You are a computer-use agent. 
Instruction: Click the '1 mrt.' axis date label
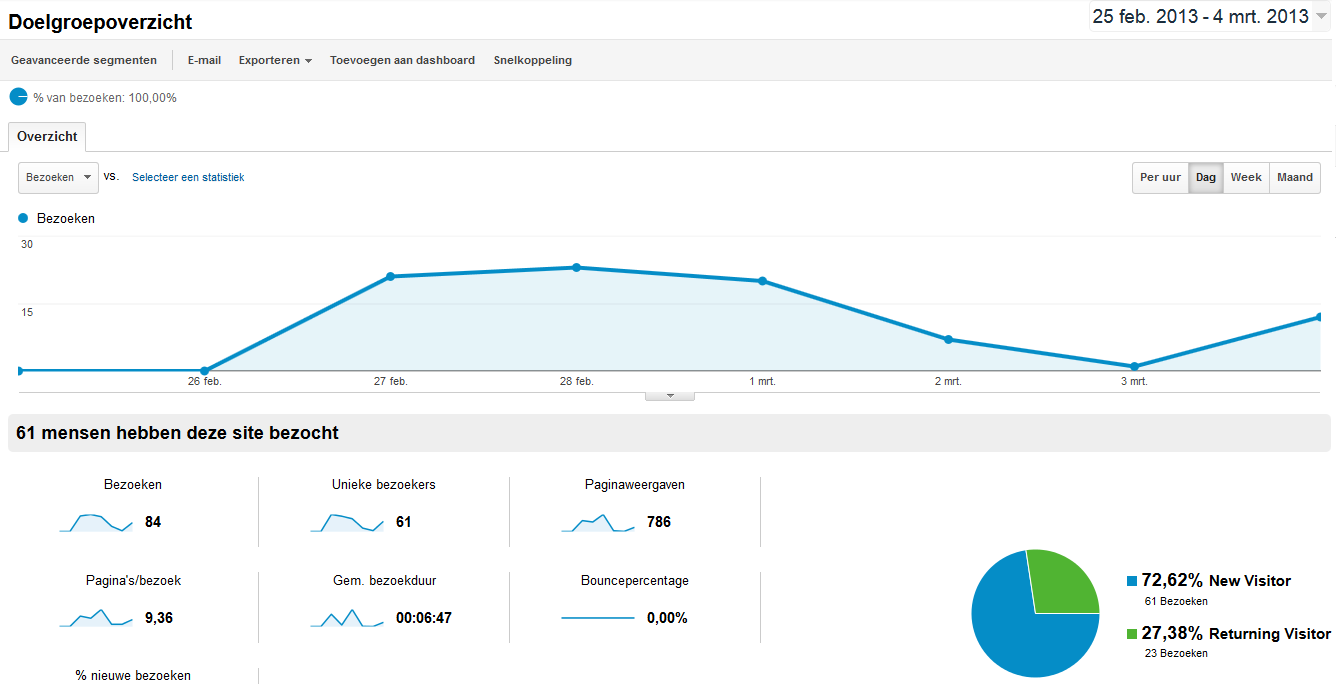click(x=762, y=382)
